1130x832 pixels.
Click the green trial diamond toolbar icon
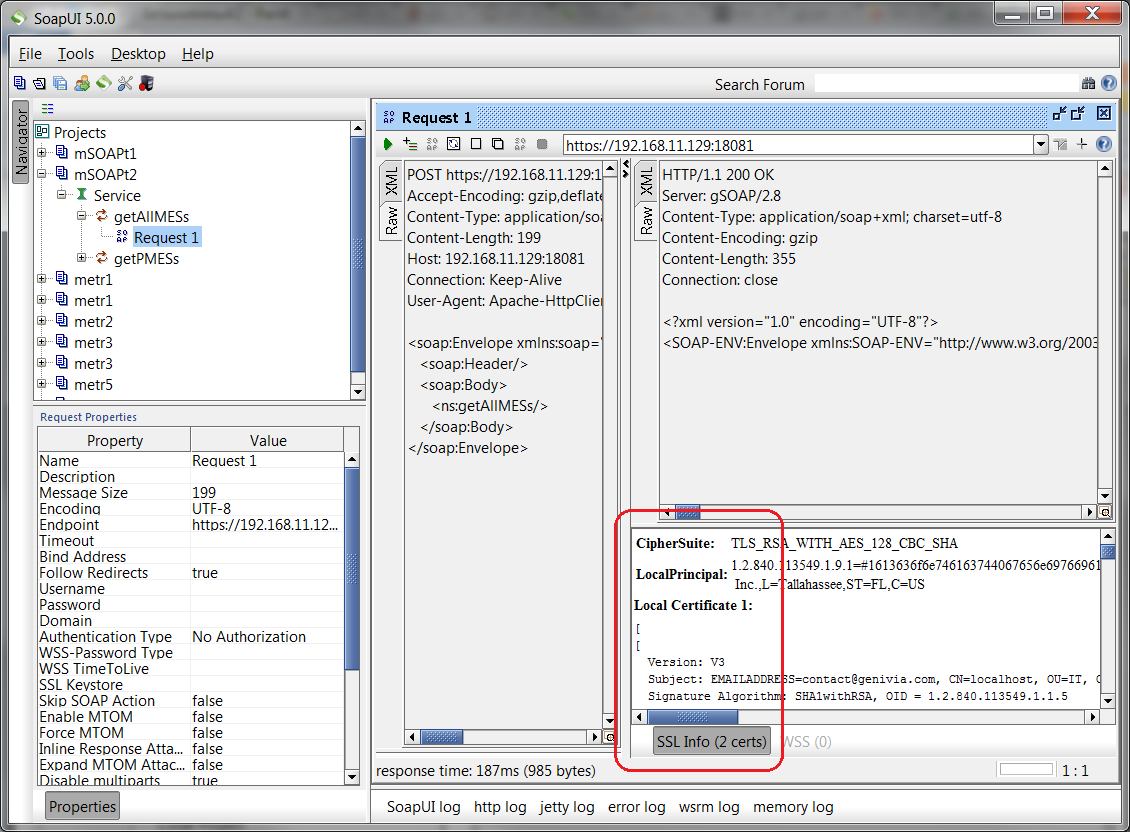(104, 84)
